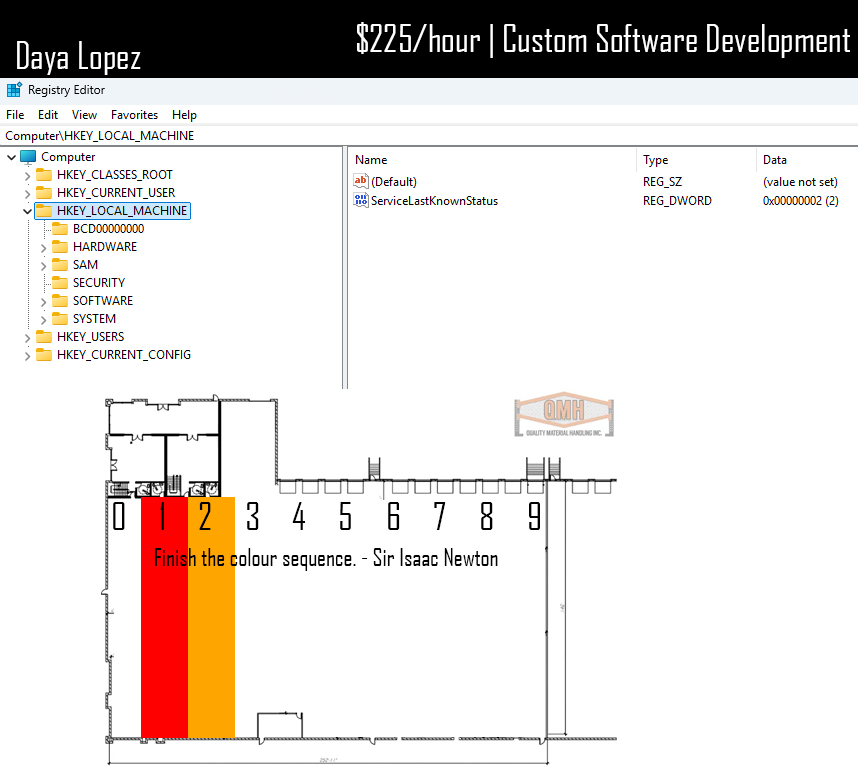
Task: Click the SECURITY folder icon
Action: (60, 283)
